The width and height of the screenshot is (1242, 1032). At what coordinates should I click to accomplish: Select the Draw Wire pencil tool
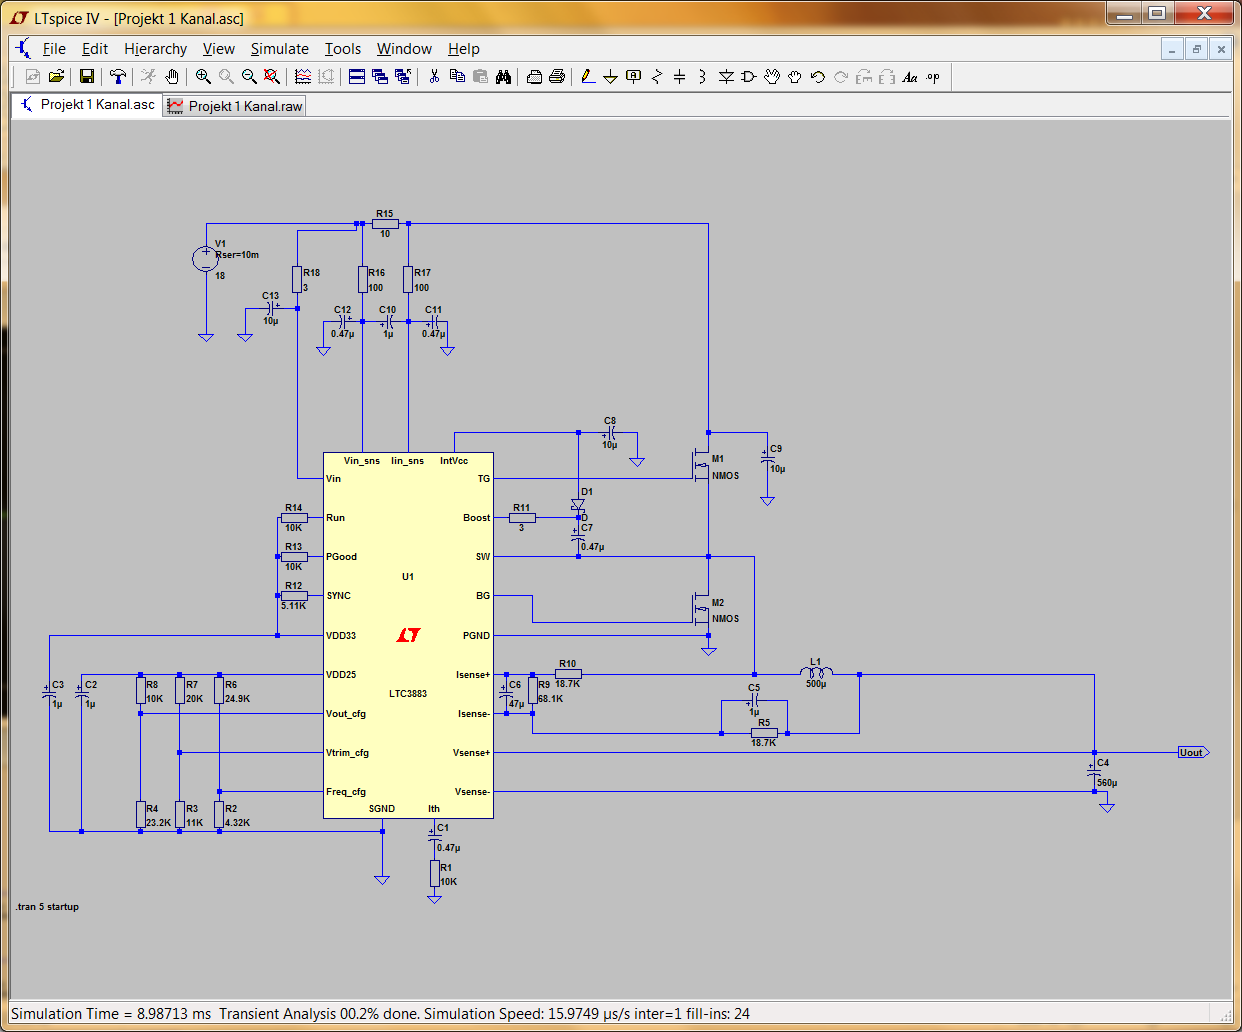(587, 77)
